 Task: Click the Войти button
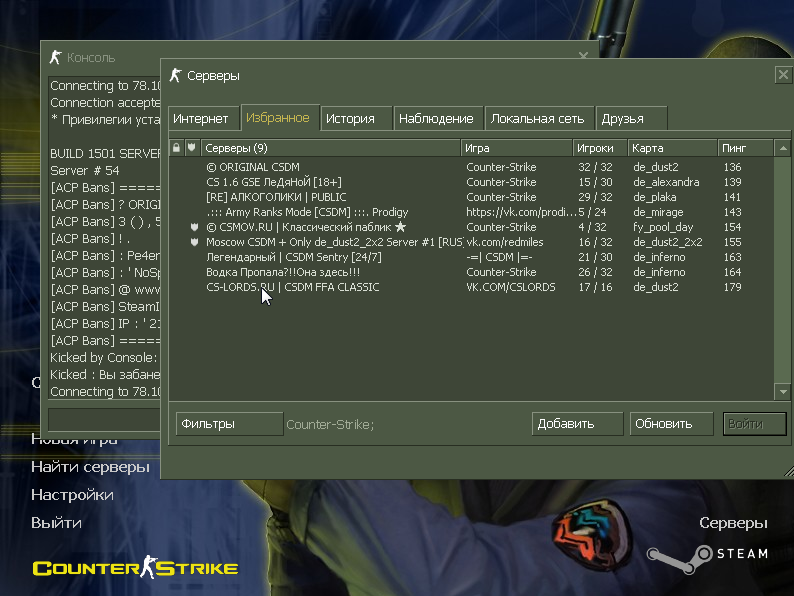(755, 424)
